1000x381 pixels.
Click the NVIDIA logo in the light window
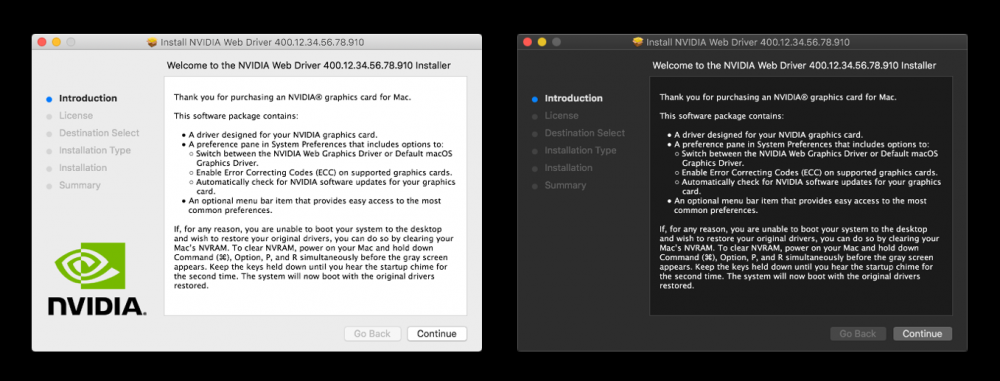97,279
